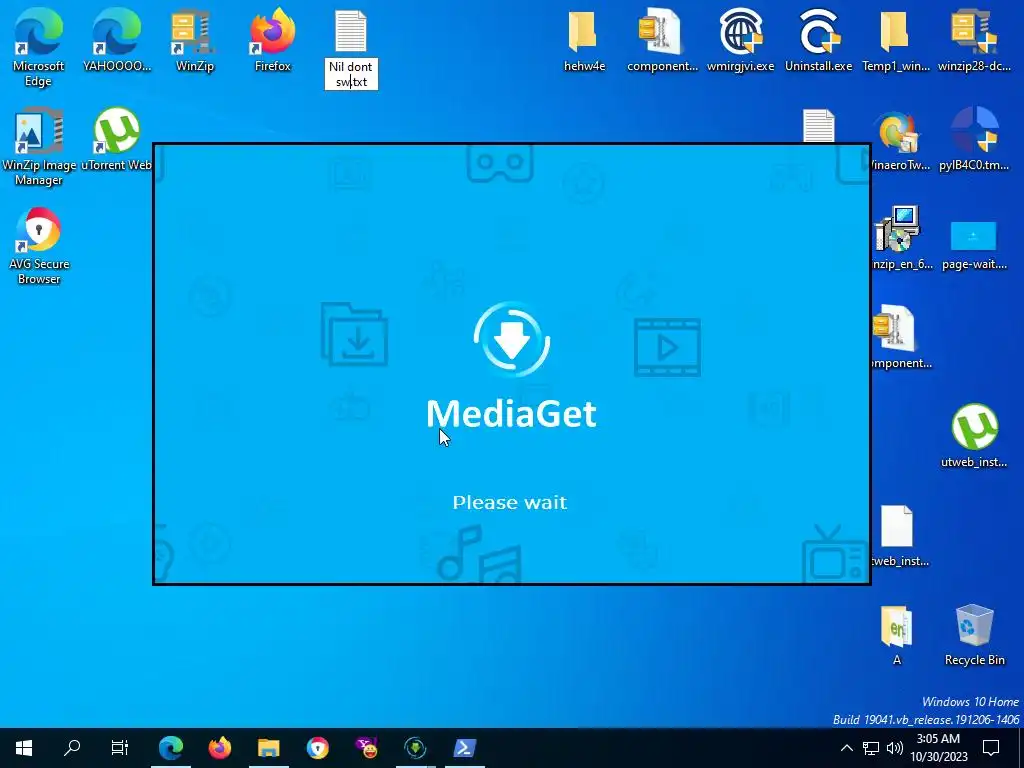The image size is (1024, 768).
Task: Click the 'MediaGet' title text
Action: pos(511,413)
